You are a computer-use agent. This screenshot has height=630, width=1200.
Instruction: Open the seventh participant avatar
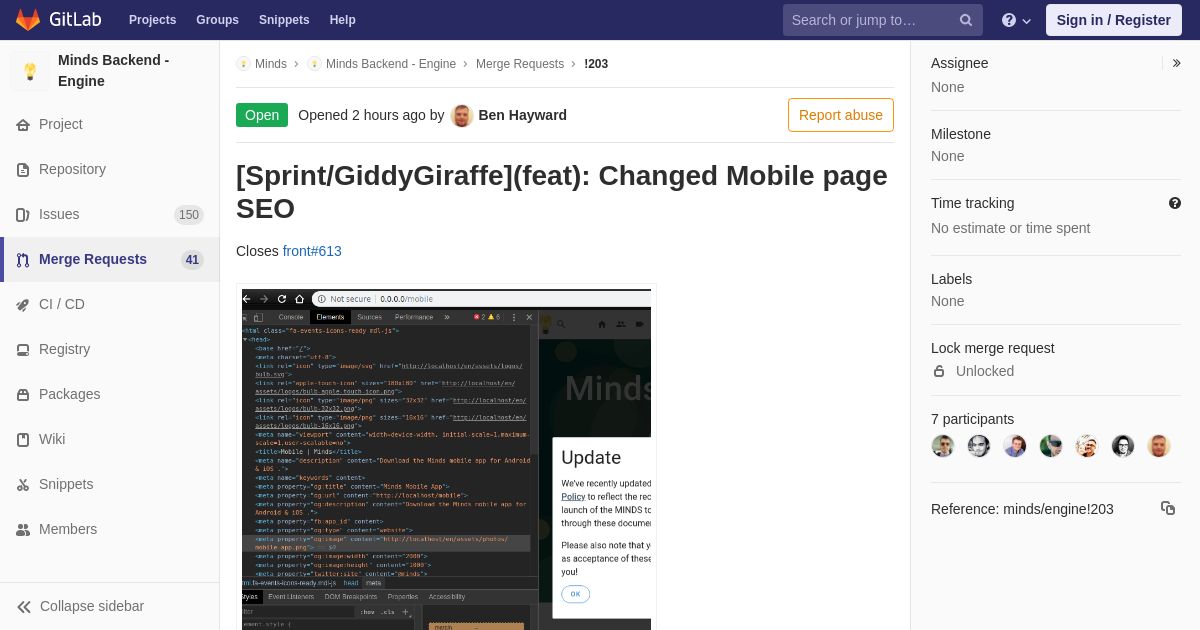click(x=1159, y=446)
